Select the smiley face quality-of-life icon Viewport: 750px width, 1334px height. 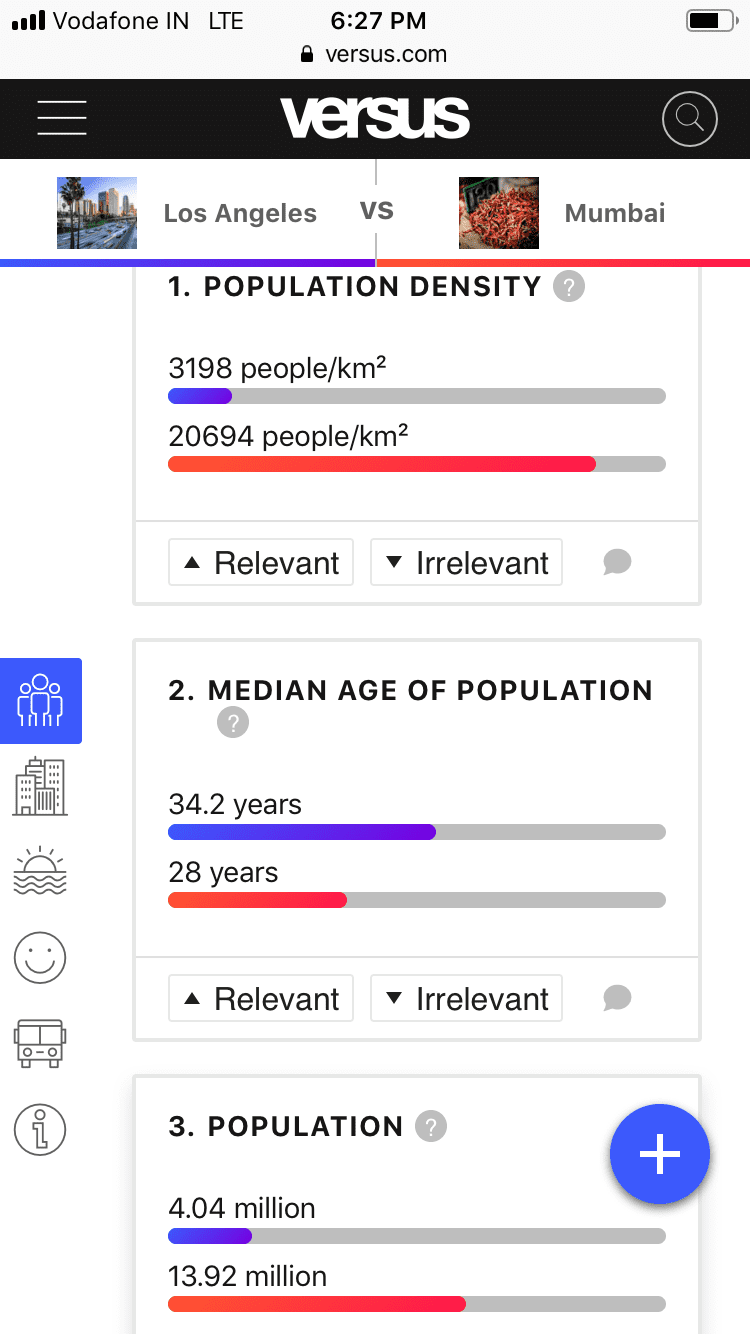tap(40, 958)
